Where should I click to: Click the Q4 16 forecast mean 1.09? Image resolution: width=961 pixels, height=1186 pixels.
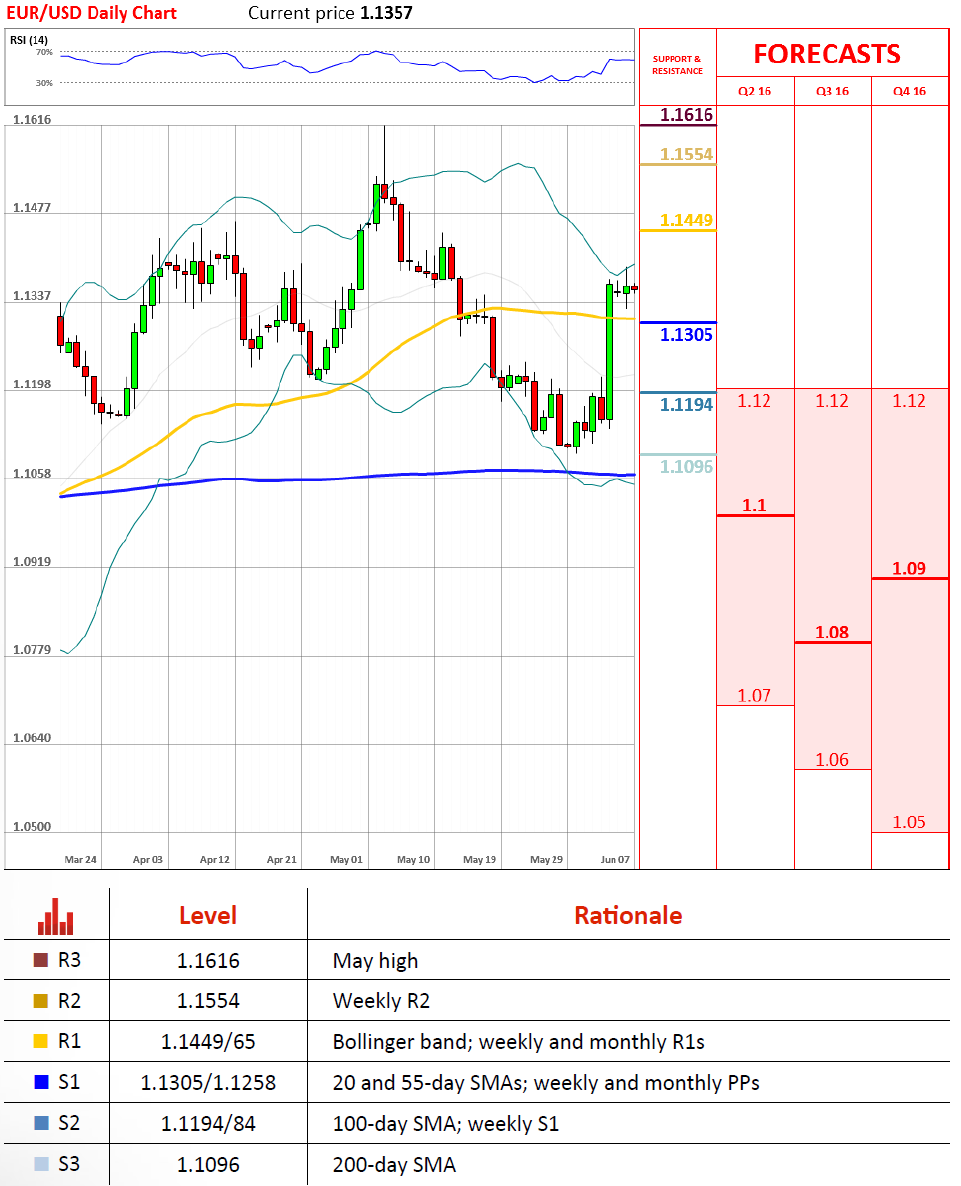[x=909, y=569]
